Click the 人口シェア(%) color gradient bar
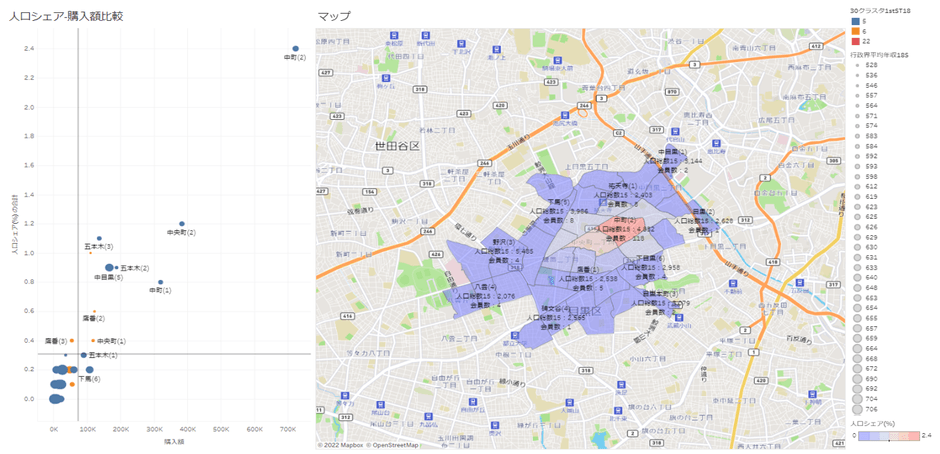The height and width of the screenshot is (454, 940). [891, 436]
